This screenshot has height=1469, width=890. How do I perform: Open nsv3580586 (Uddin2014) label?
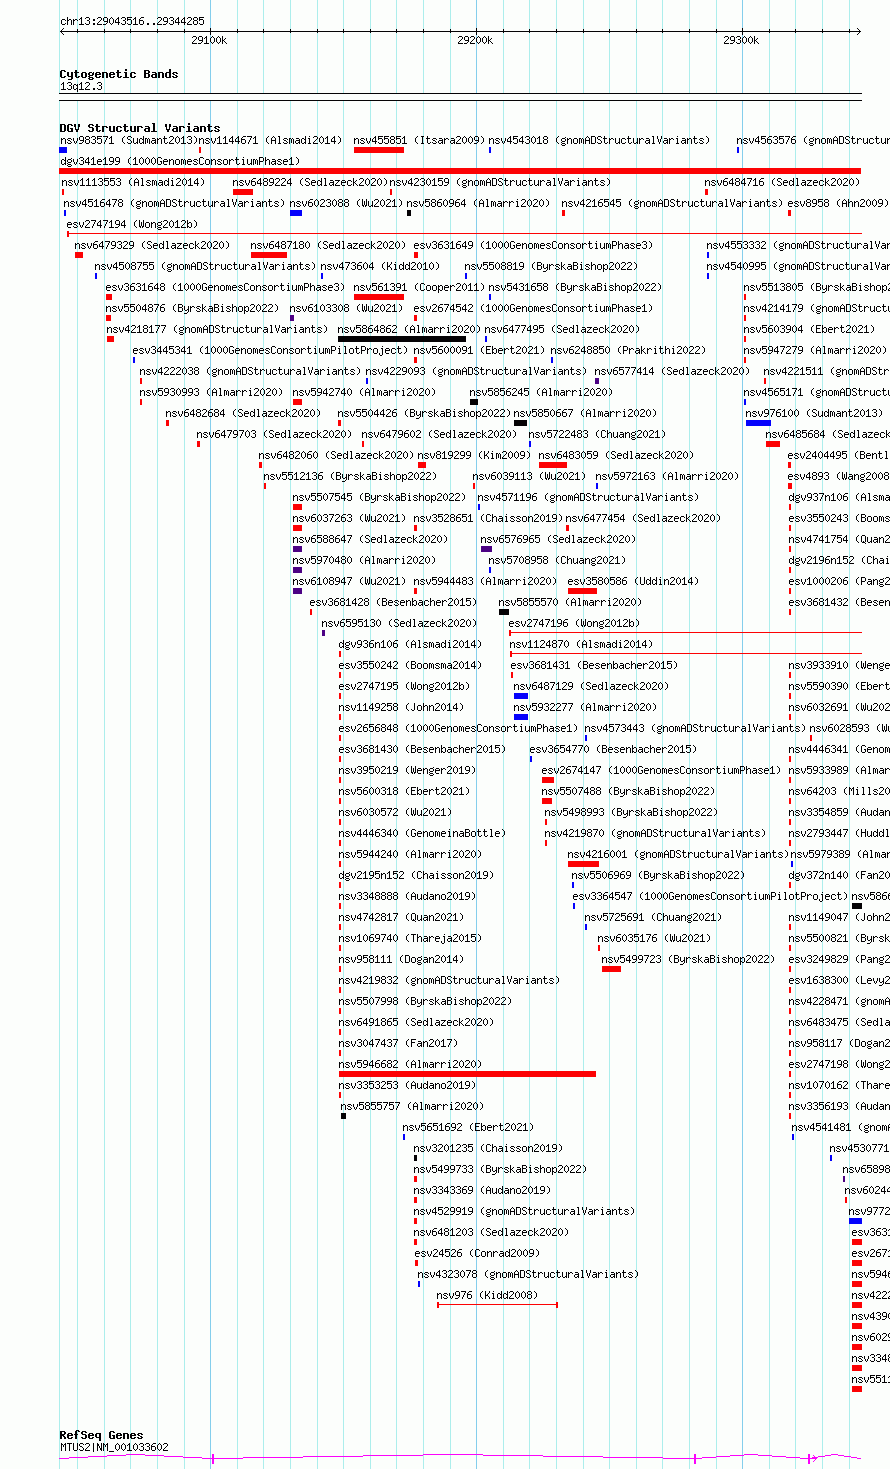coord(633,581)
